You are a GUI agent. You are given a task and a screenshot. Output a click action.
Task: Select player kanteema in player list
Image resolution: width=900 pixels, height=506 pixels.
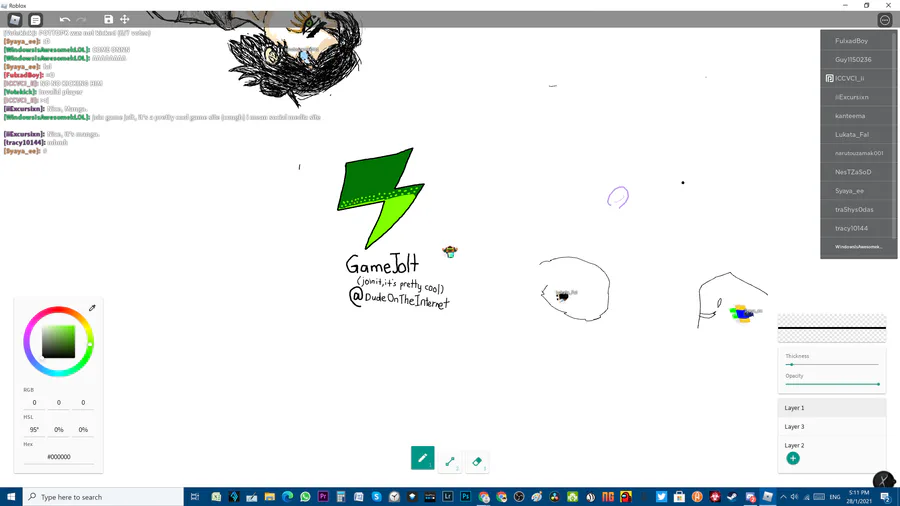(x=858, y=116)
